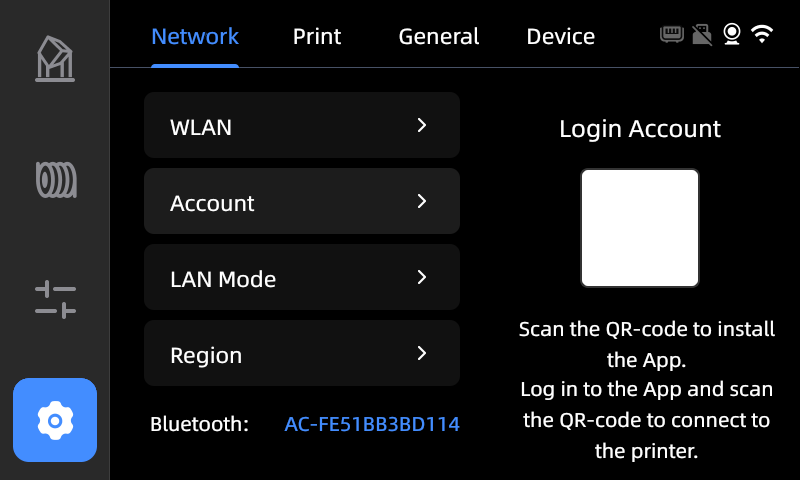Open the printer home icon in the sidebar
800x480 pixels.
click(x=55, y=59)
